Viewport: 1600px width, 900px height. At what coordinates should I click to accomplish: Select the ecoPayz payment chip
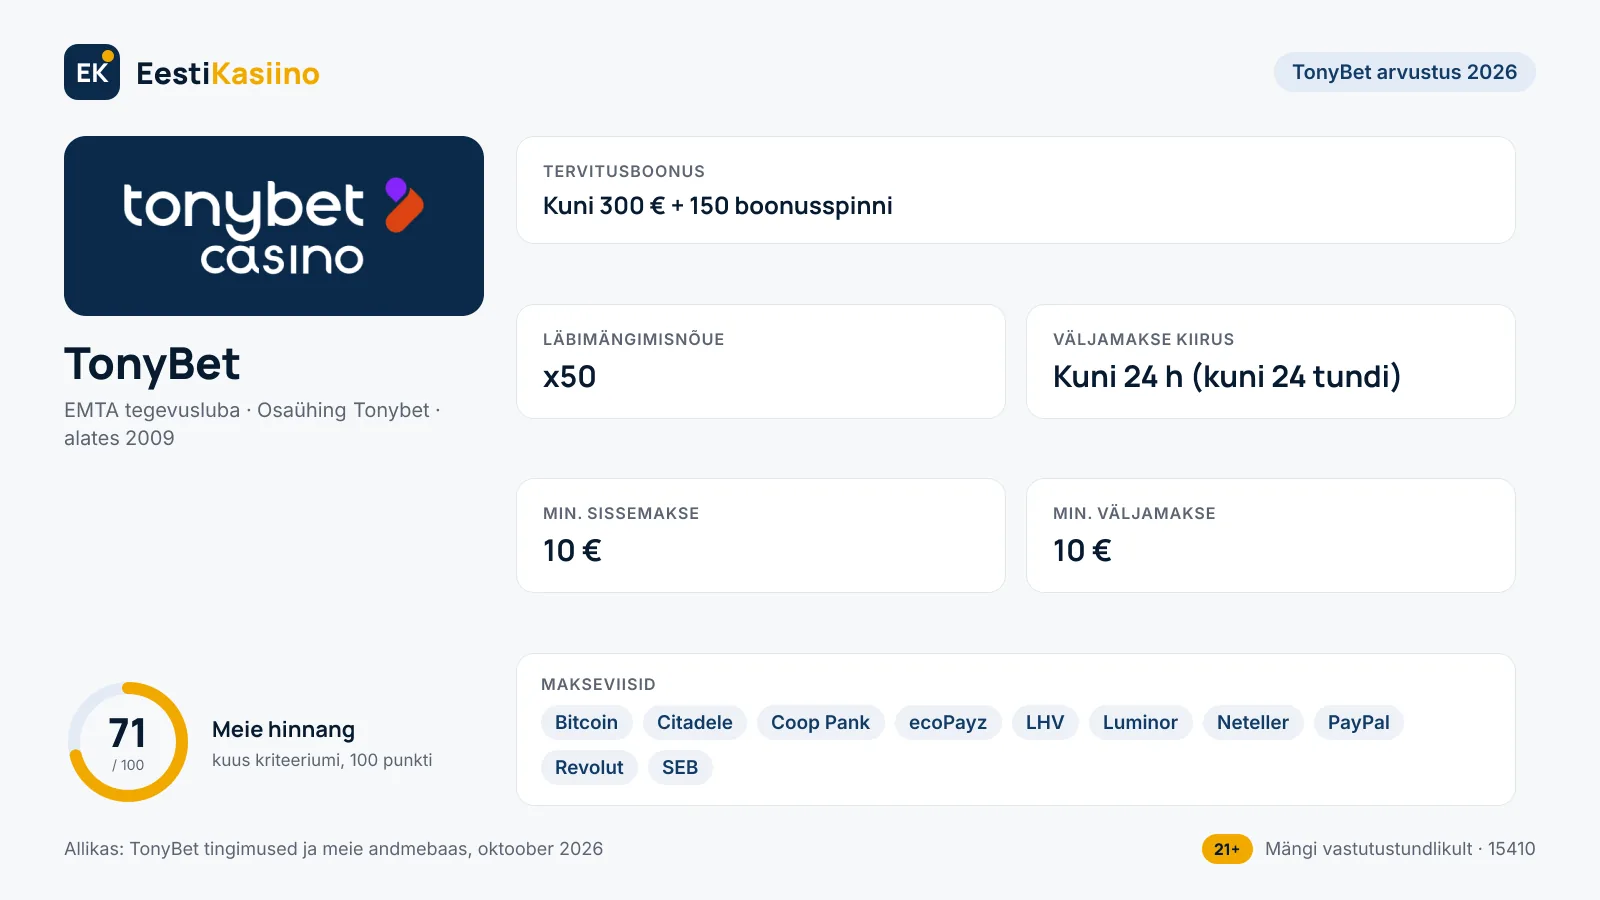click(948, 723)
